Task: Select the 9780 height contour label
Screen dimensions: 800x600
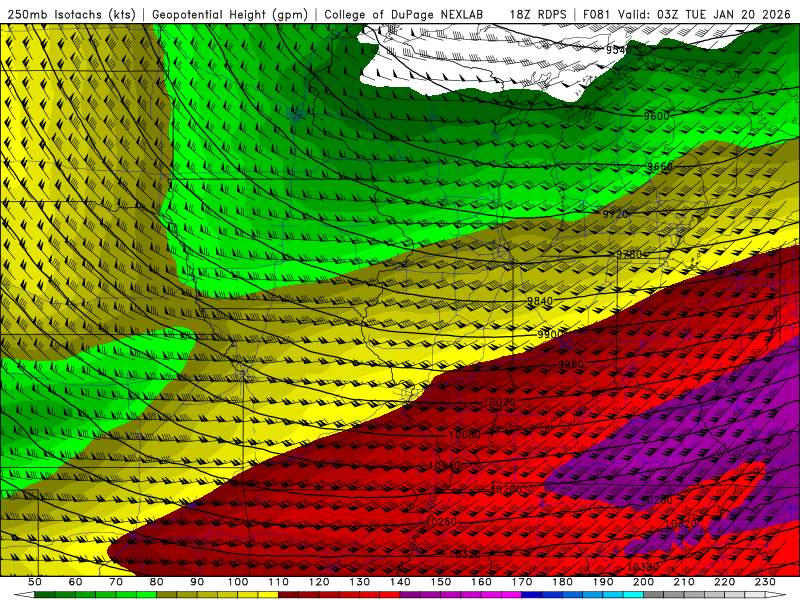Action: coord(629,254)
